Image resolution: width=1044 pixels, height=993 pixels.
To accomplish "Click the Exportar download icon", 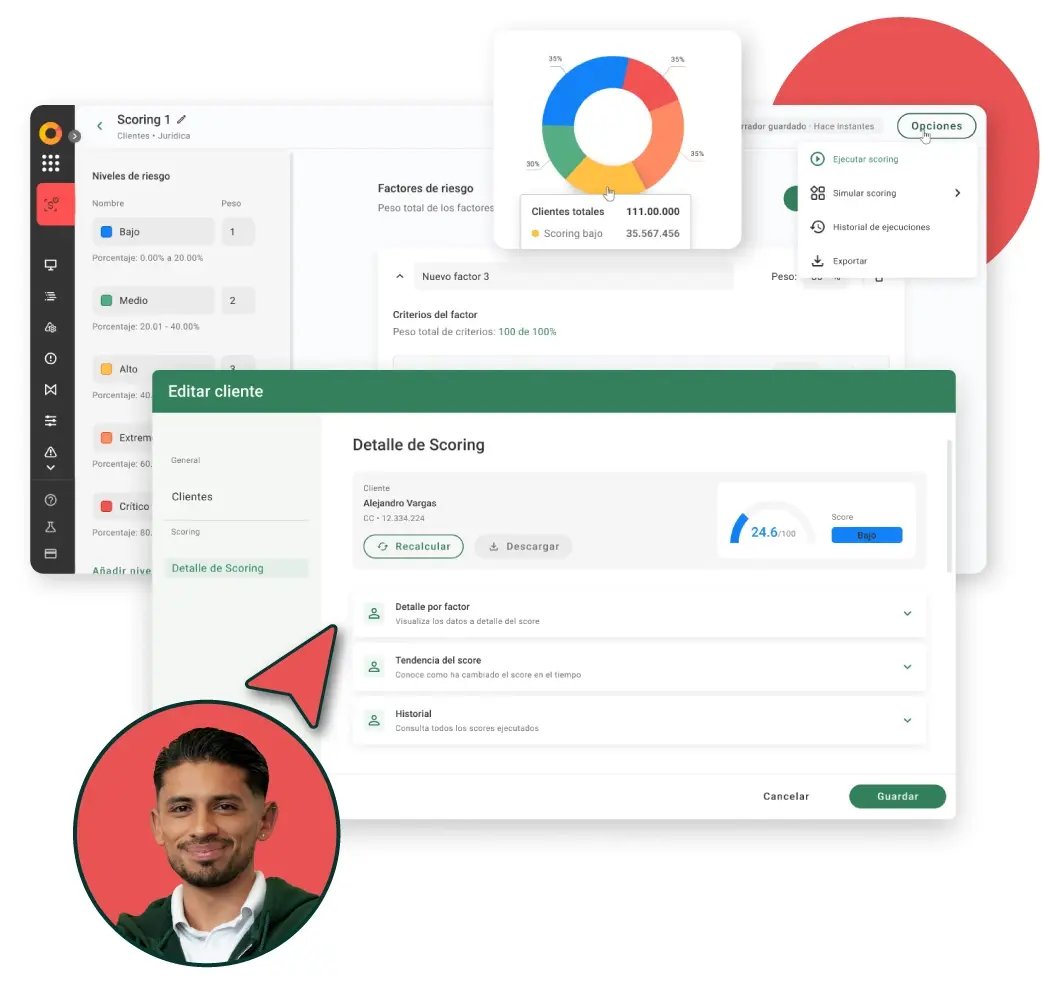I will click(x=818, y=261).
